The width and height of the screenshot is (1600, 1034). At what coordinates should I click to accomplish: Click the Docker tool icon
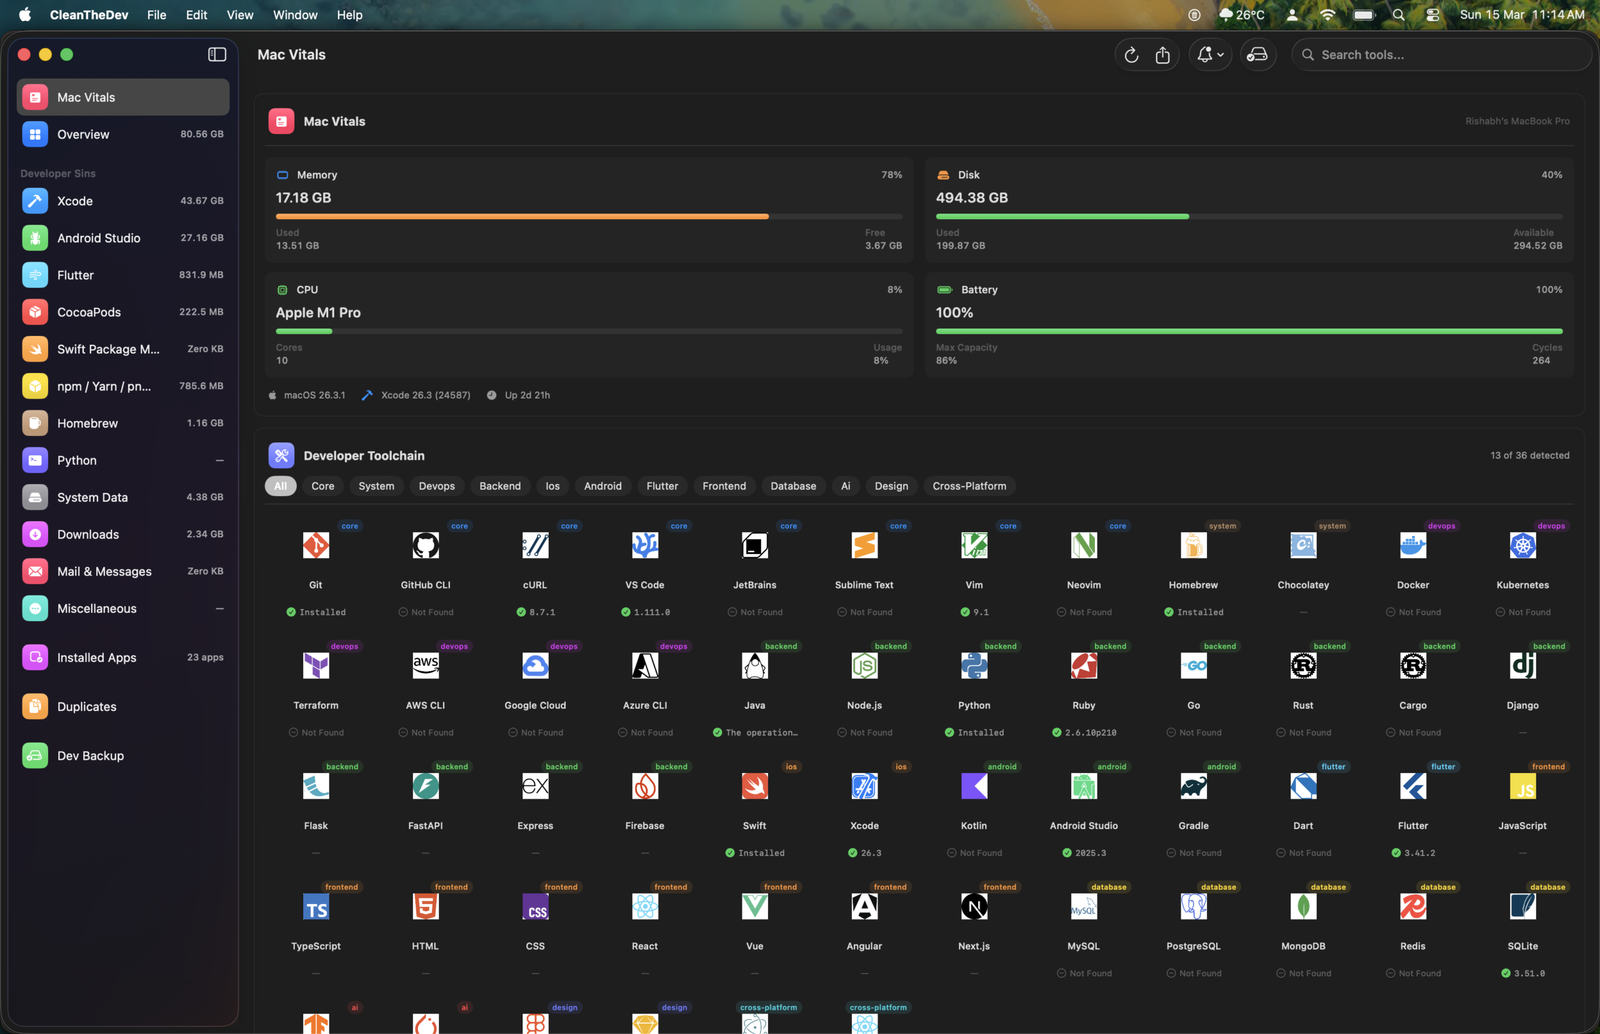[x=1412, y=546]
